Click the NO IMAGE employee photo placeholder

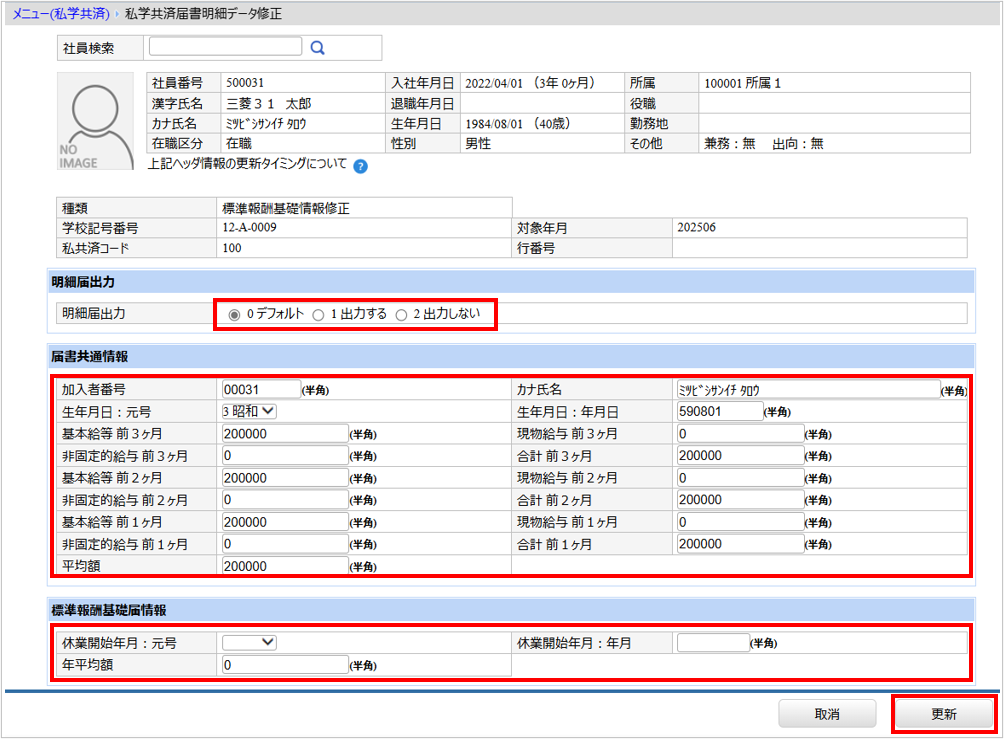(x=95, y=121)
